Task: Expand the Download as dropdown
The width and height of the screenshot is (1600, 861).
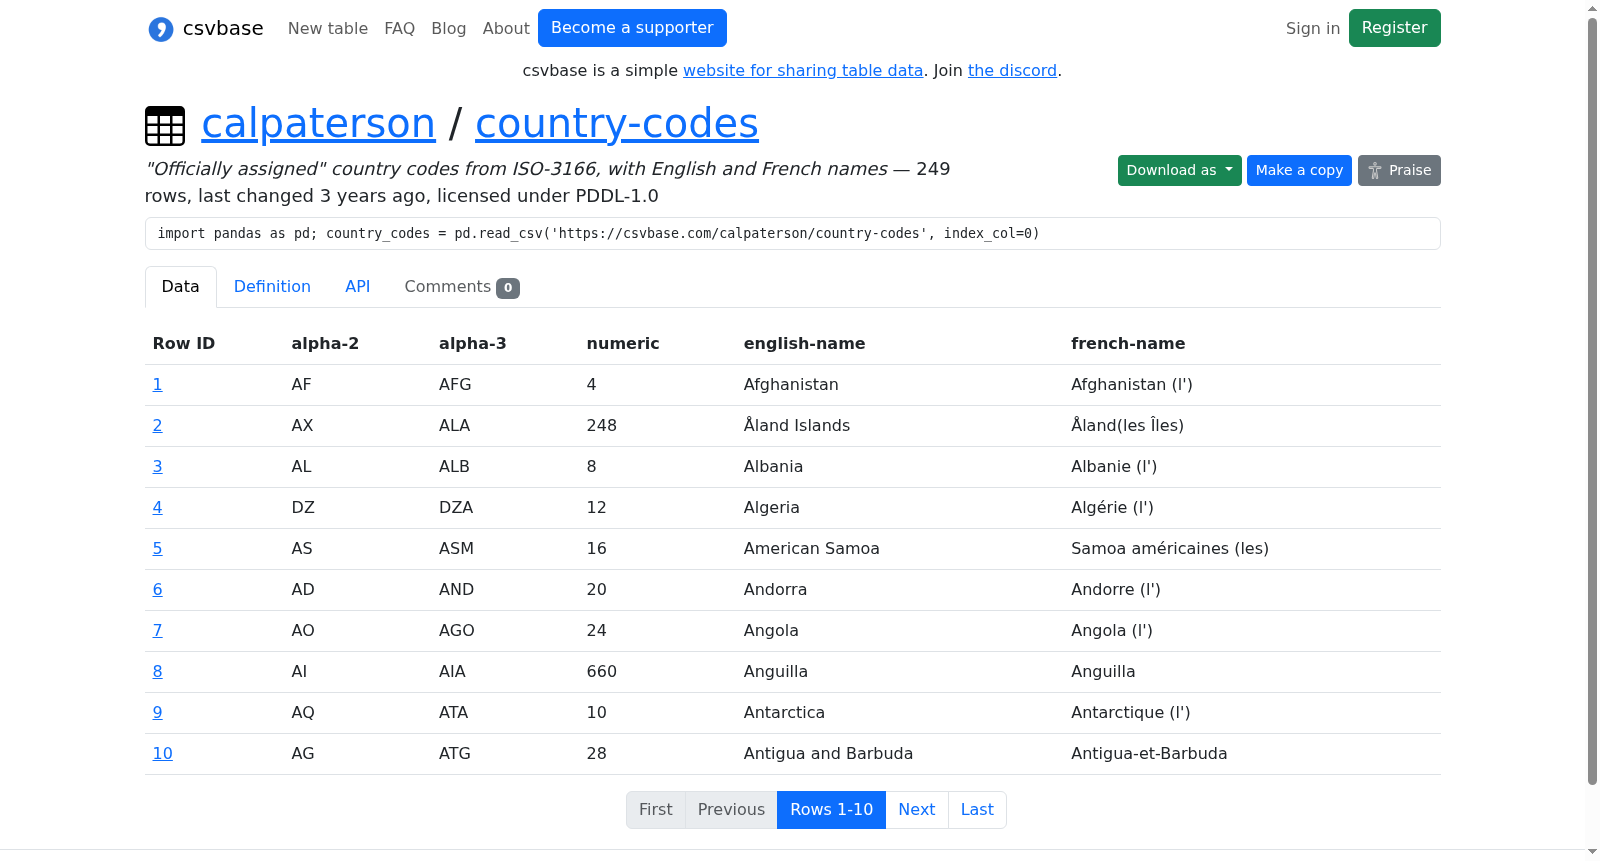Action: pos(1180,170)
